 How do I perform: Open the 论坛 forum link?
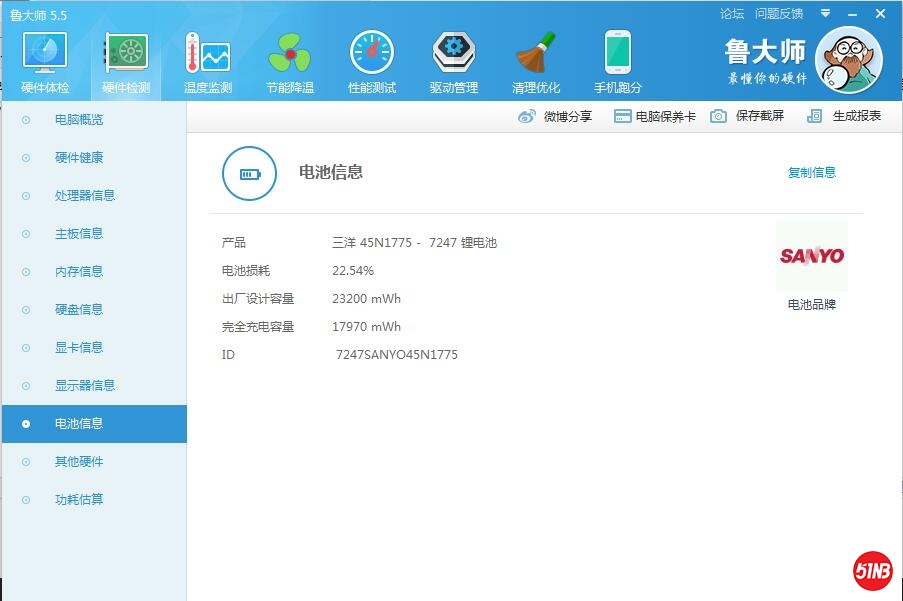pyautogui.click(x=732, y=14)
